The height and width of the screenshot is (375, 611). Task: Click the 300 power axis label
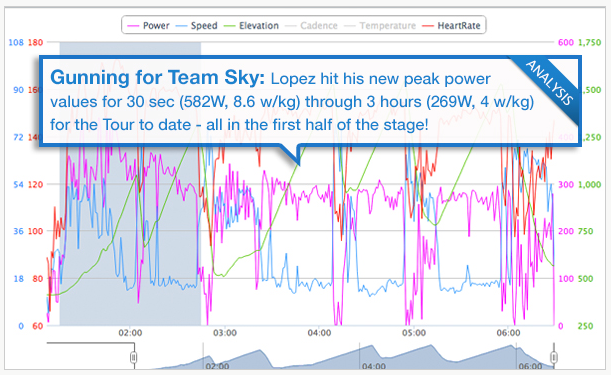(x=566, y=184)
